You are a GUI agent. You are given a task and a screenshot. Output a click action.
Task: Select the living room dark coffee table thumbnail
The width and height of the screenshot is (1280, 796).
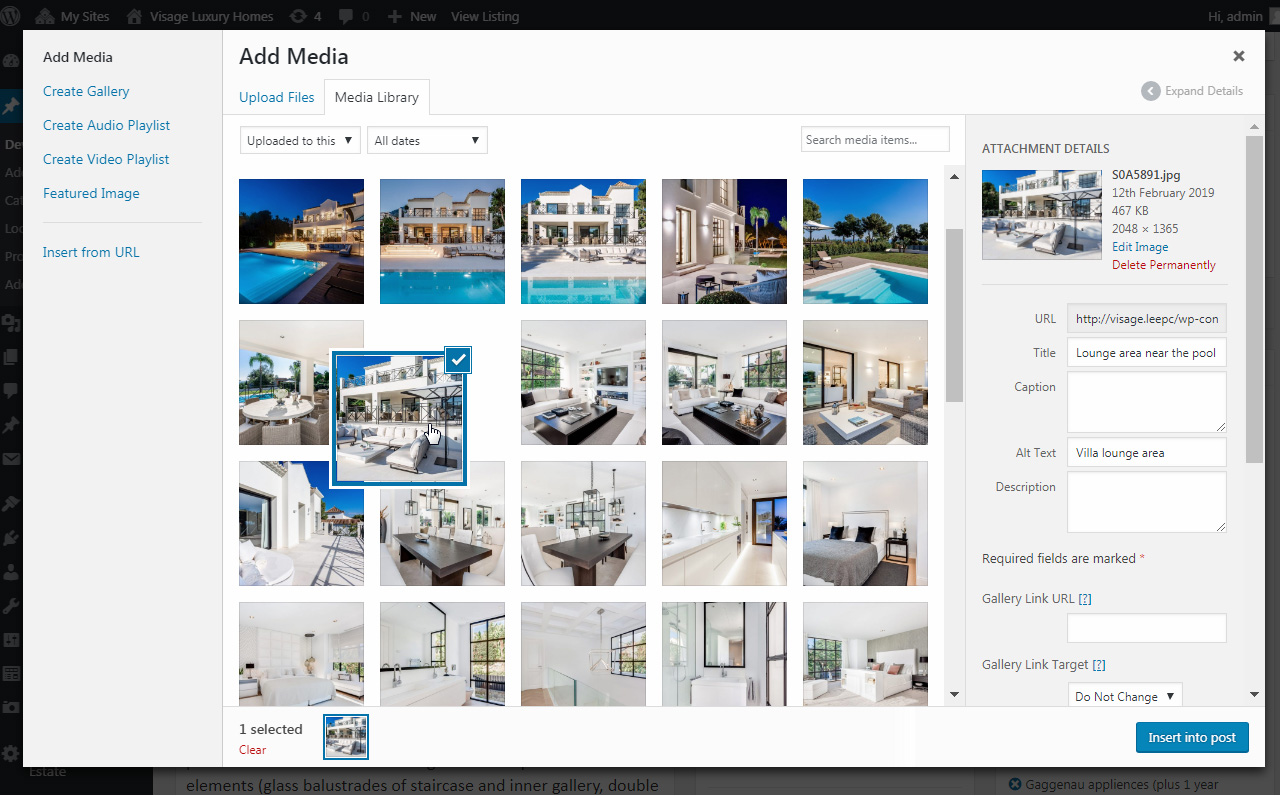coord(724,382)
